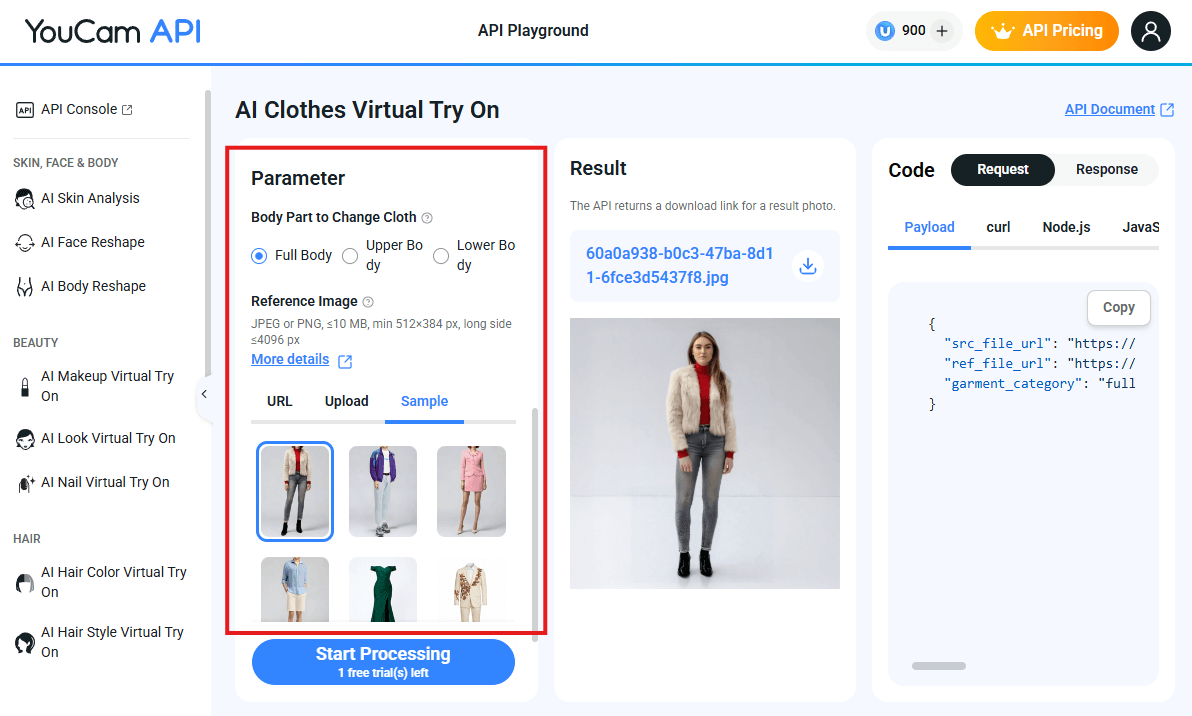The width and height of the screenshot is (1192, 716).
Task: Copy the payload code with Copy button
Action: (1118, 308)
